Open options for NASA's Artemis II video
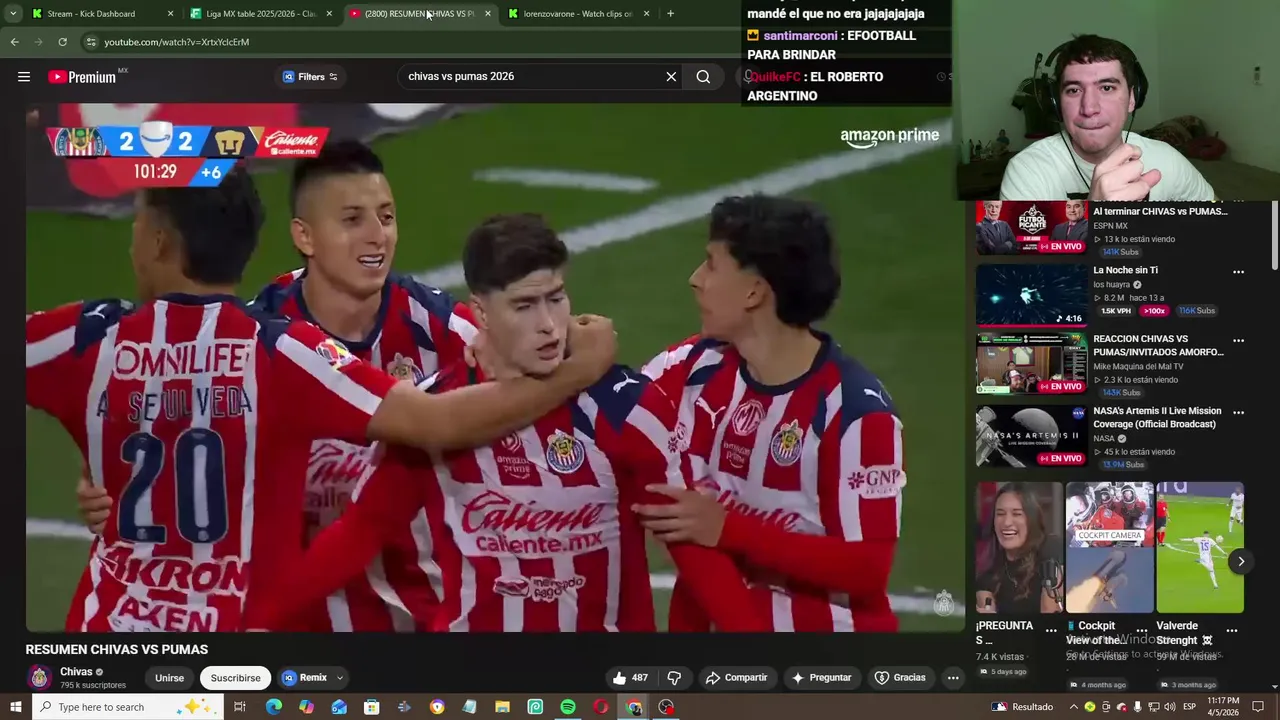 (x=1238, y=413)
